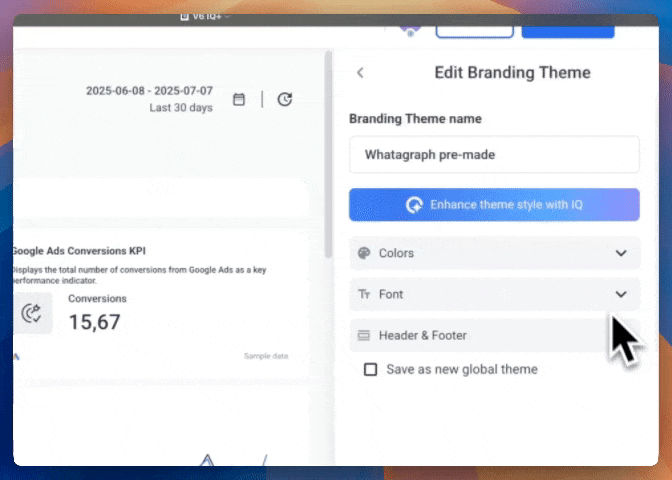Viewport: 672px width, 480px height.
Task: Click the KPI widget description text
Action: [139, 275]
